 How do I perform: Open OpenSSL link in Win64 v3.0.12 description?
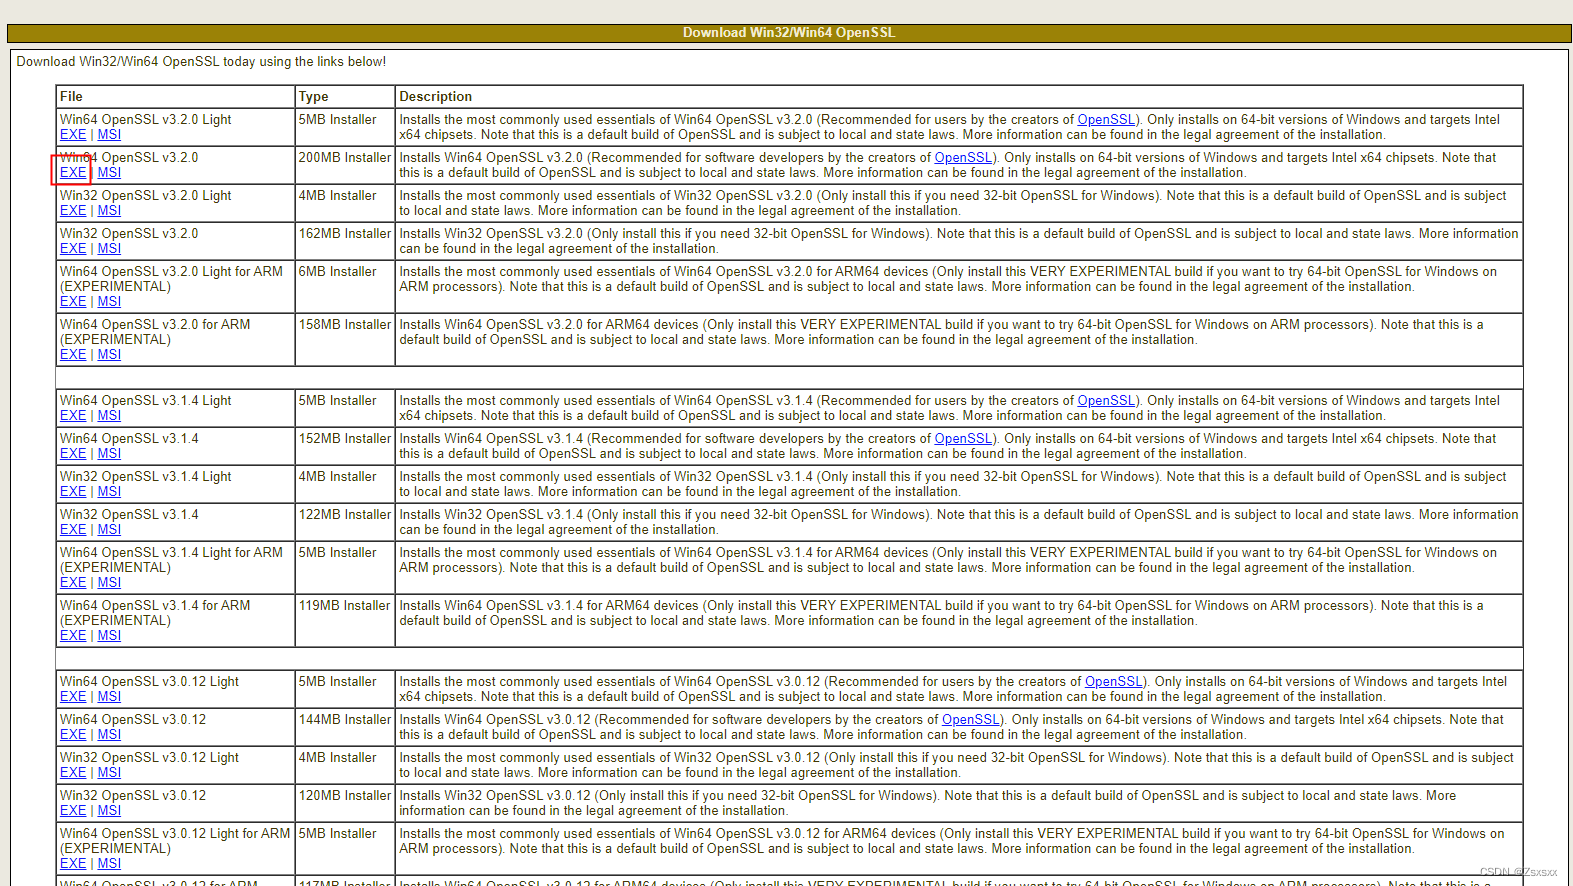(971, 720)
